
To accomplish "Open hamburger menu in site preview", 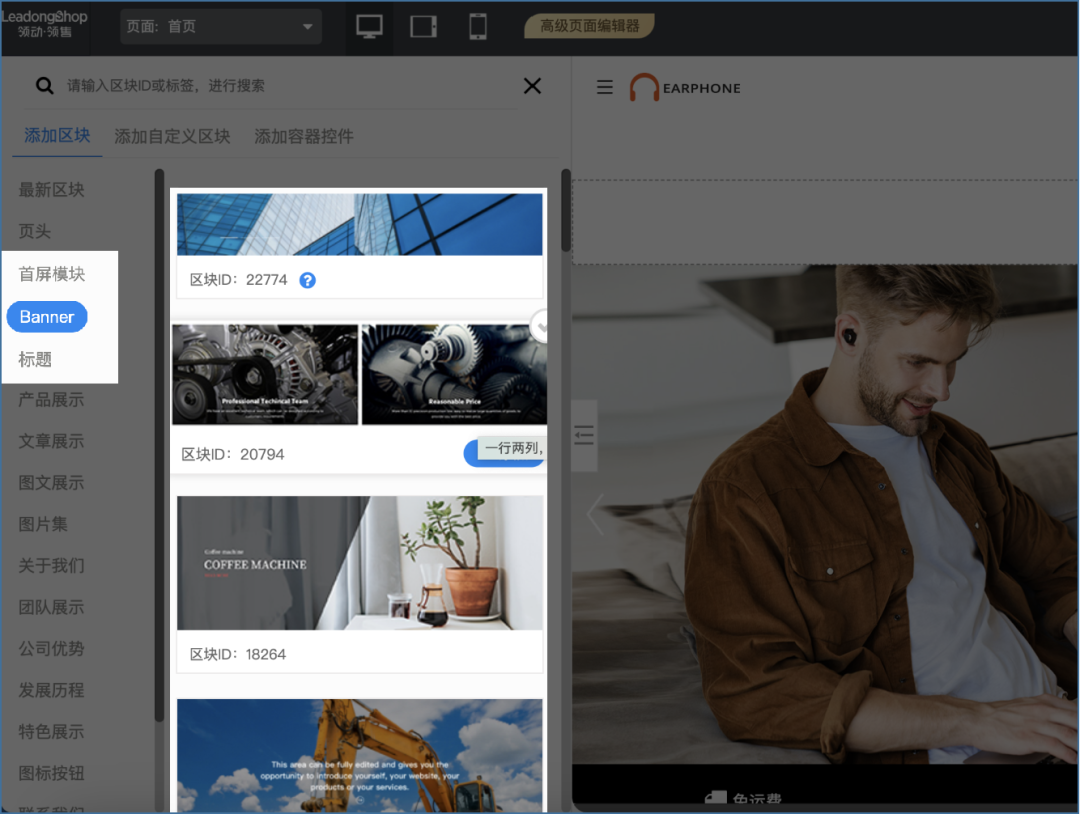I will point(604,88).
